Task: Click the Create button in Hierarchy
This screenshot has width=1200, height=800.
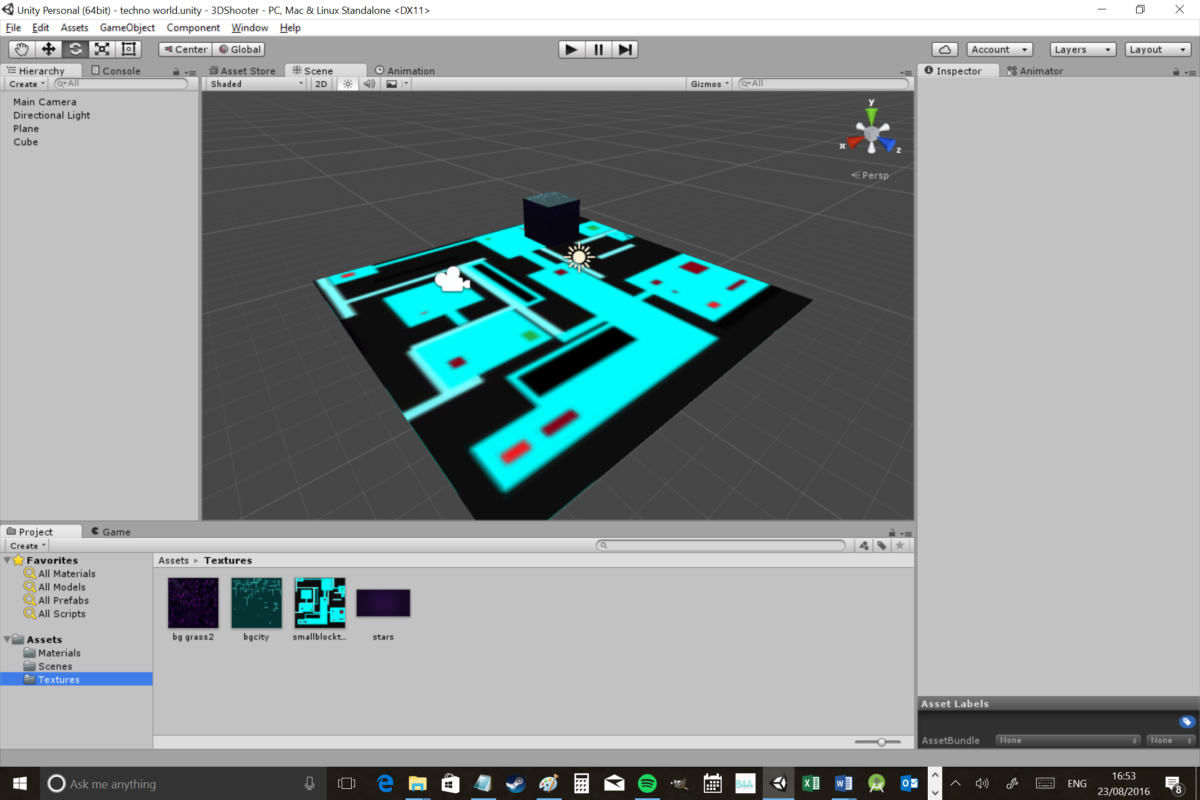Action: pos(24,83)
